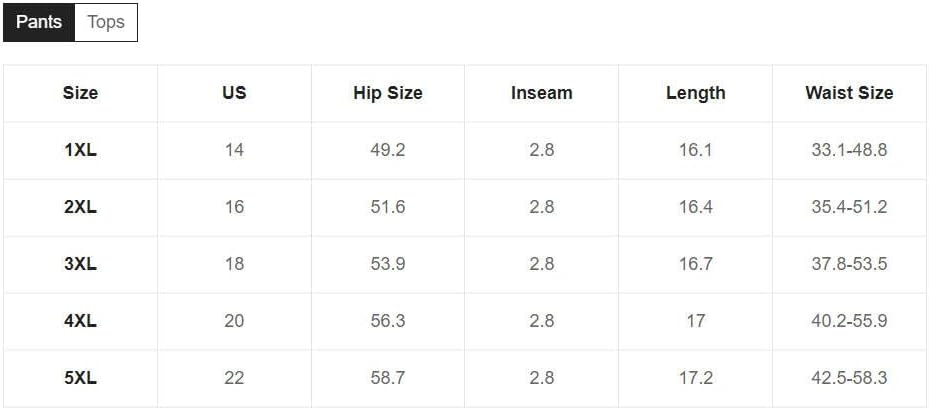
Task: Click the length value 17.2 cell
Action: click(x=696, y=378)
